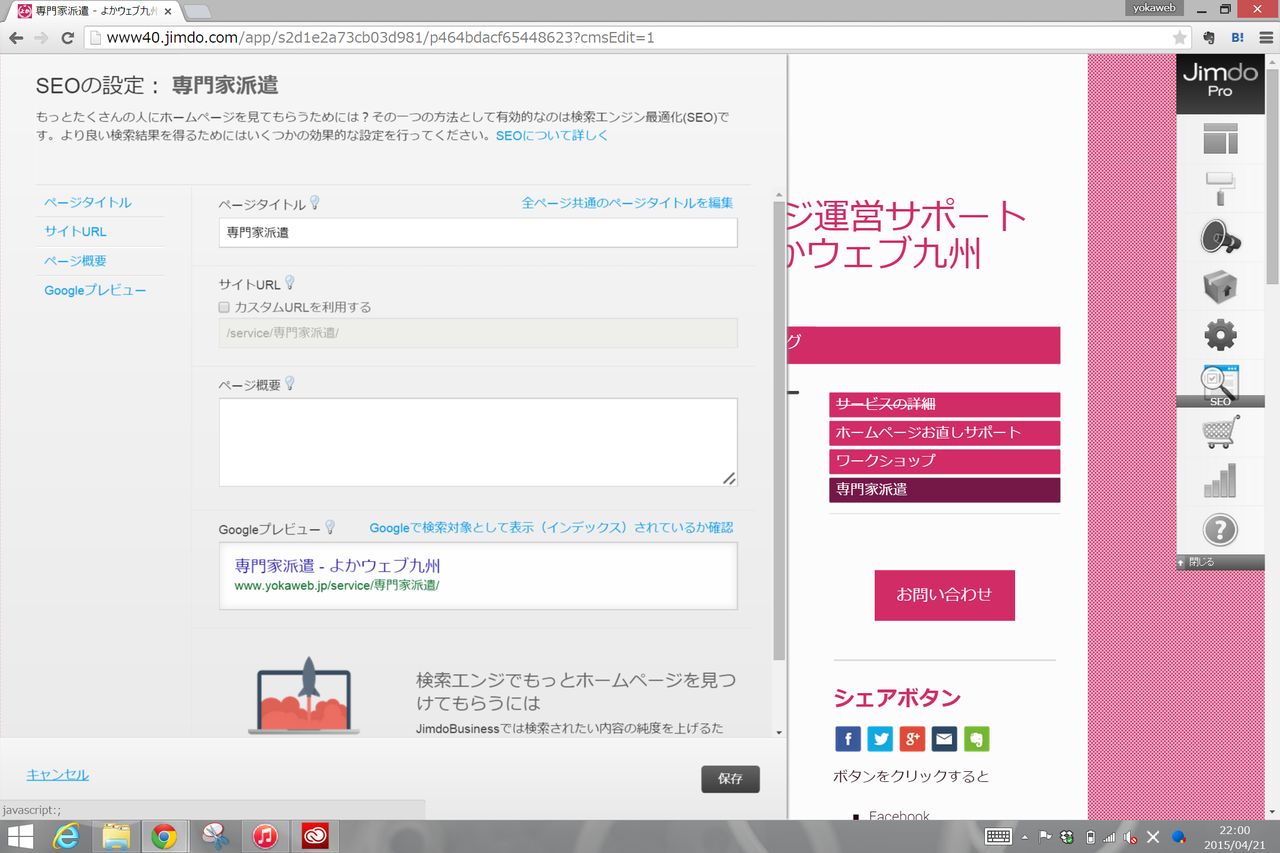Screen dimensions: 1280x853
Task: Select サイトURL in the SEO side navigation
Action: (x=75, y=231)
